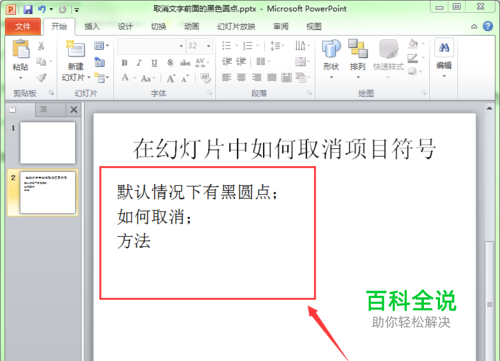Open the Section dropdown in slides group

coord(101,78)
